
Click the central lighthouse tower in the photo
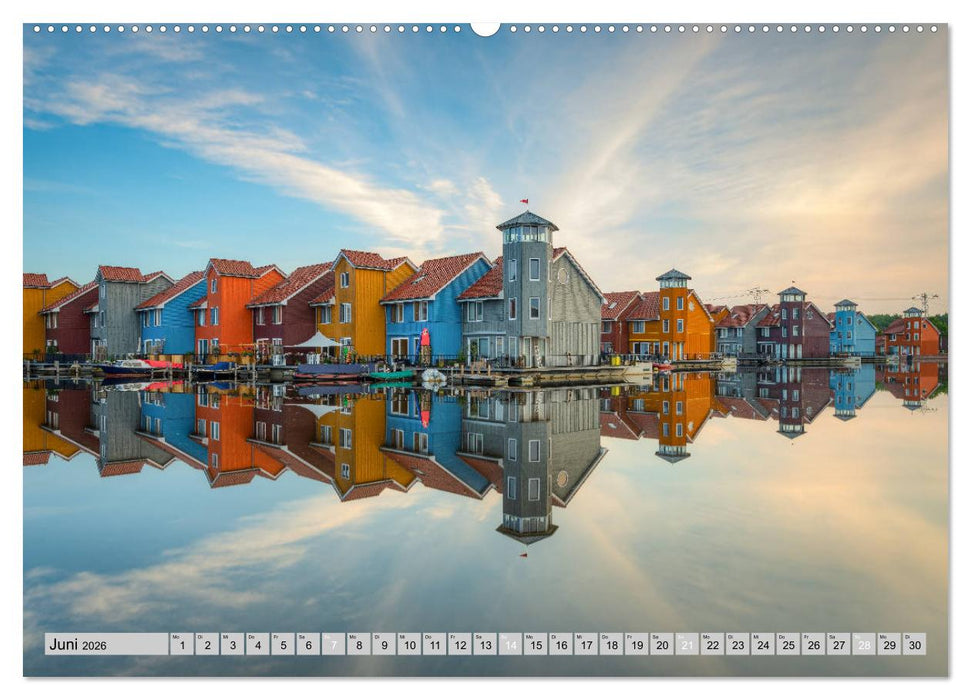pos(527,280)
